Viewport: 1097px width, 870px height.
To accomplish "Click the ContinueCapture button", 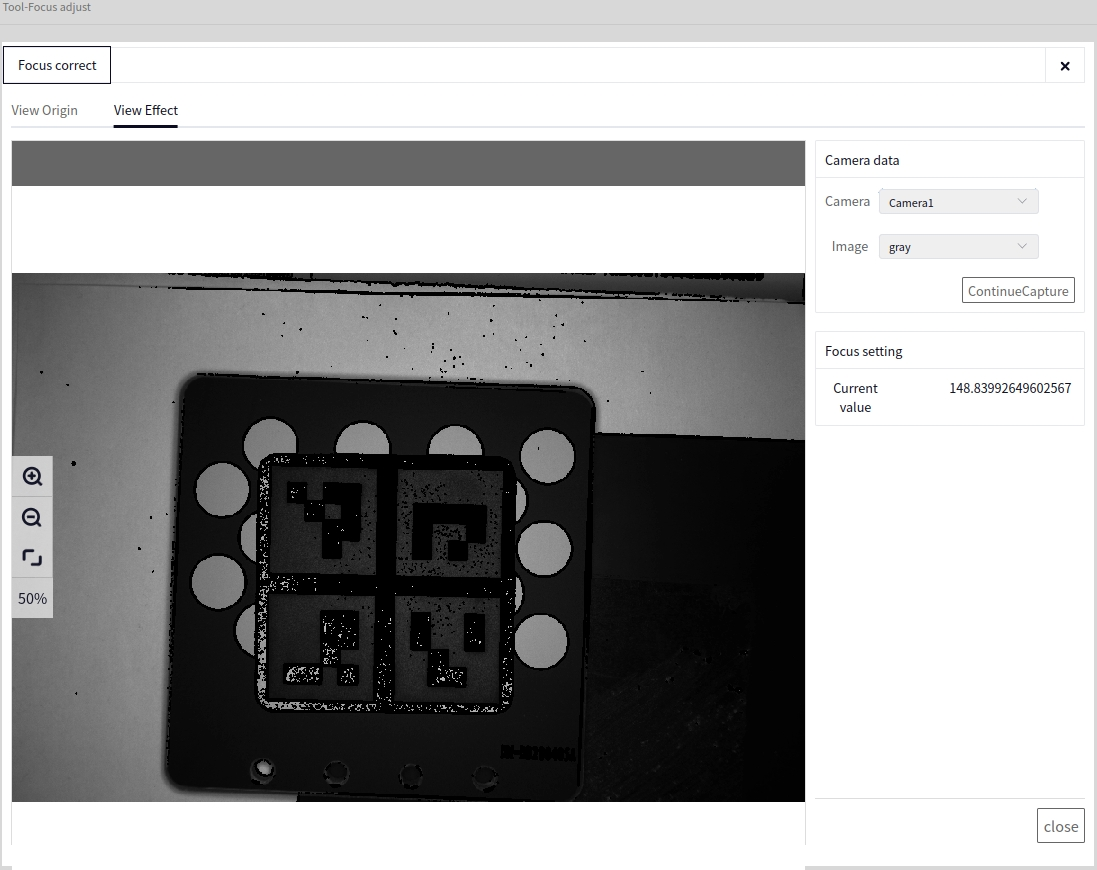I will (1018, 291).
